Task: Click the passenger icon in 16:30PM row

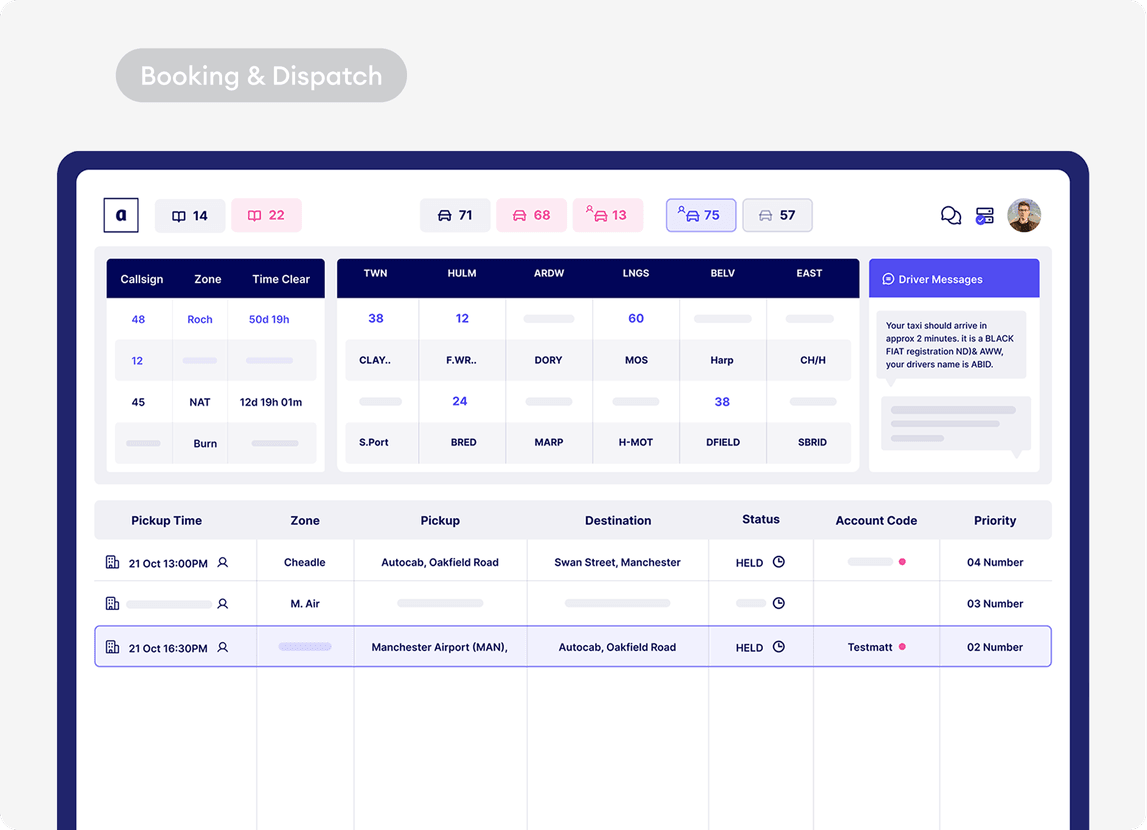Action: coord(223,647)
